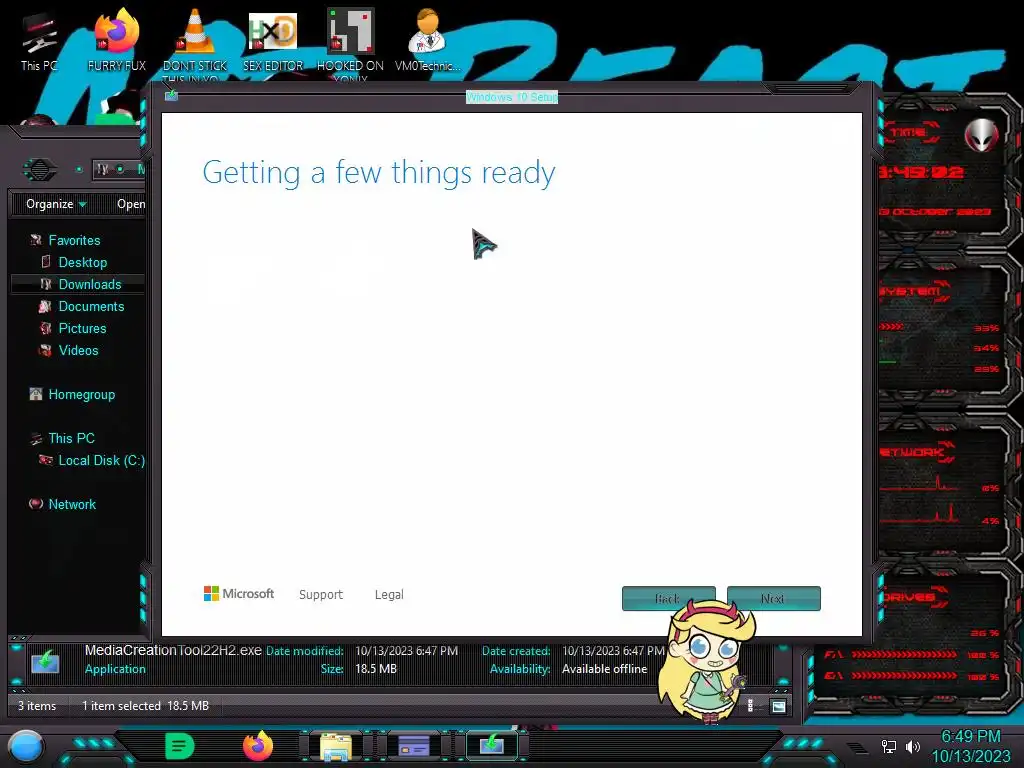Click the Explorer back navigation hexagon button
Screen dimensions: 1024x768
pos(40,170)
